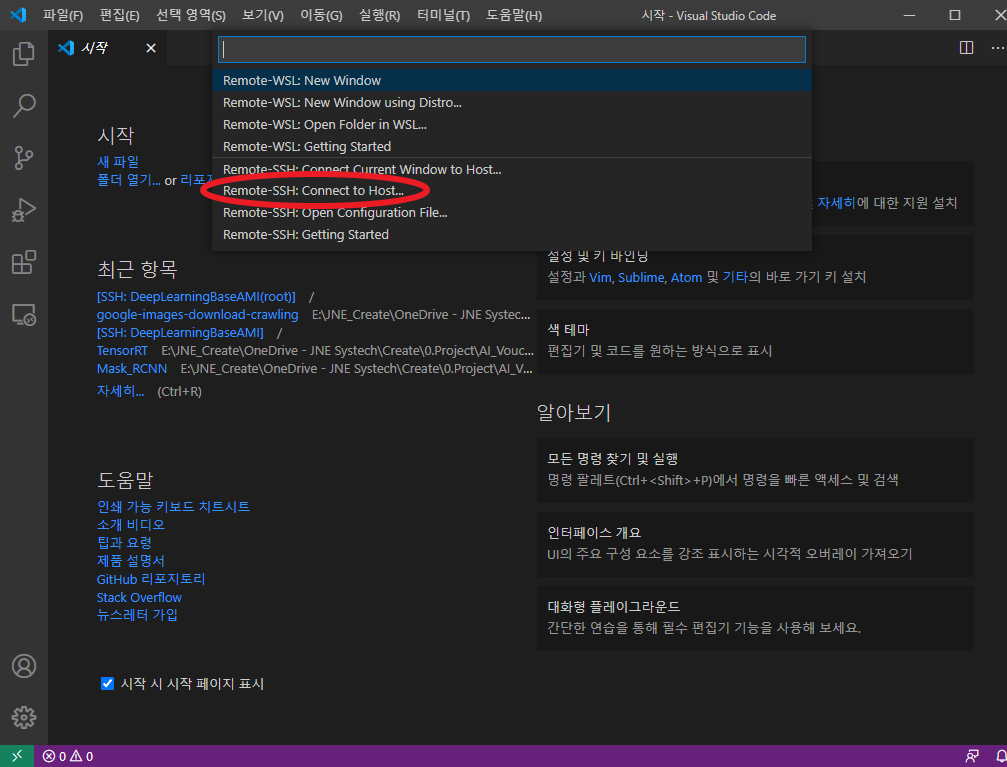
Task: Open the Remote Explorer icon
Action: tap(24, 314)
